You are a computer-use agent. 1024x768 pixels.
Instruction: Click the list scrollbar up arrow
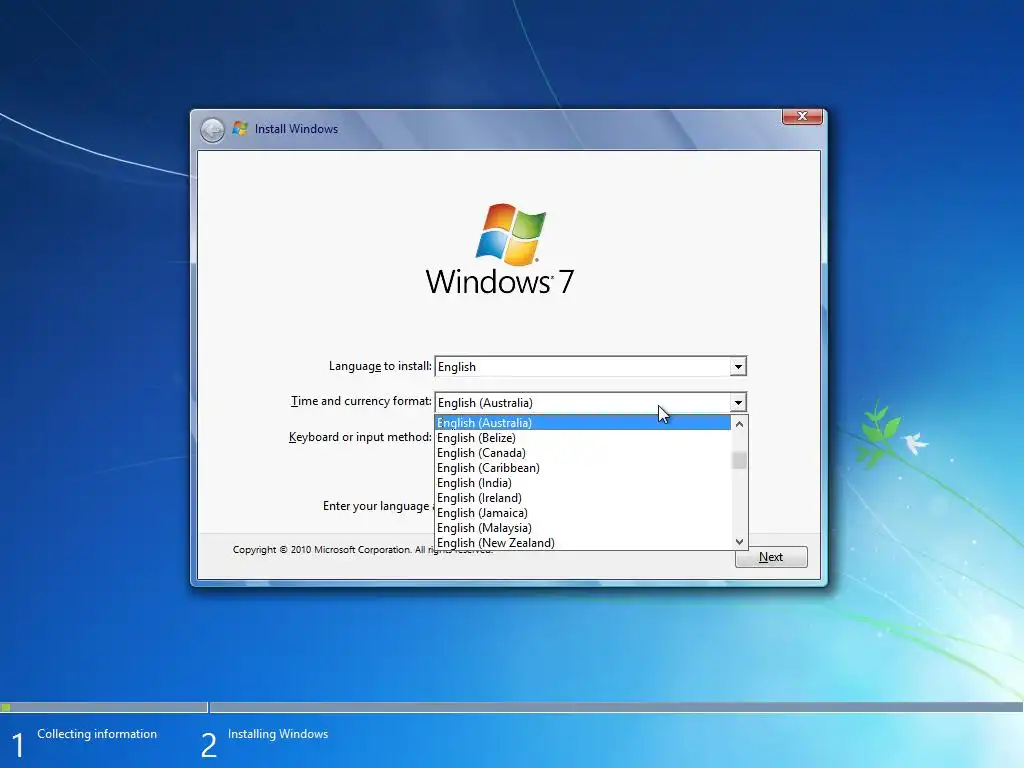(739, 424)
